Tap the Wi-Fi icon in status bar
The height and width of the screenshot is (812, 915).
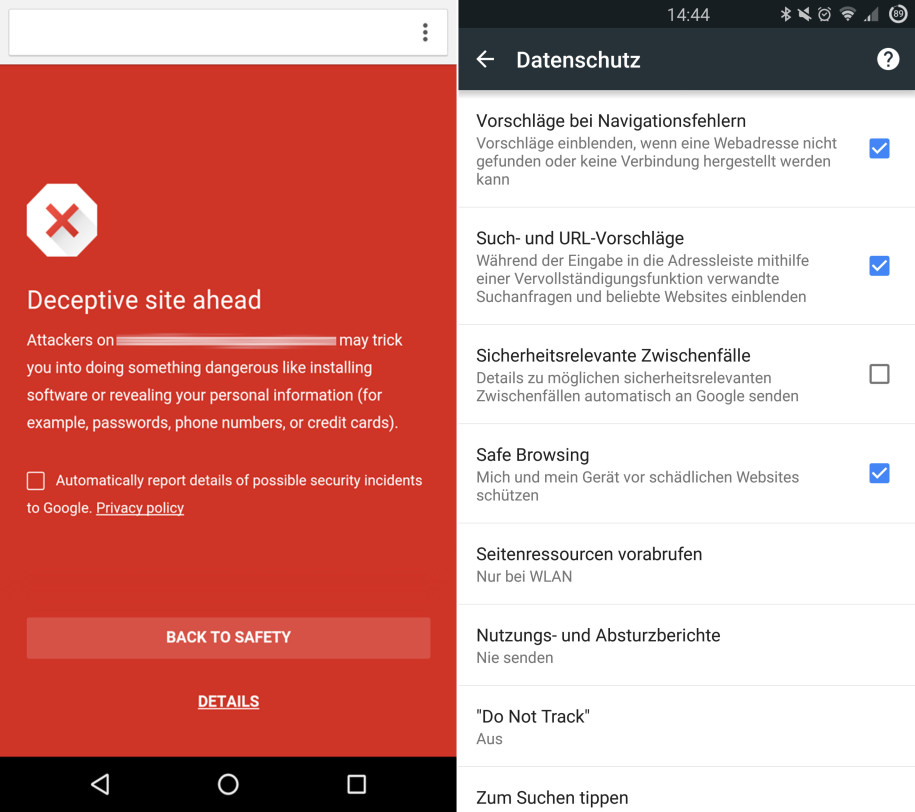click(x=847, y=14)
